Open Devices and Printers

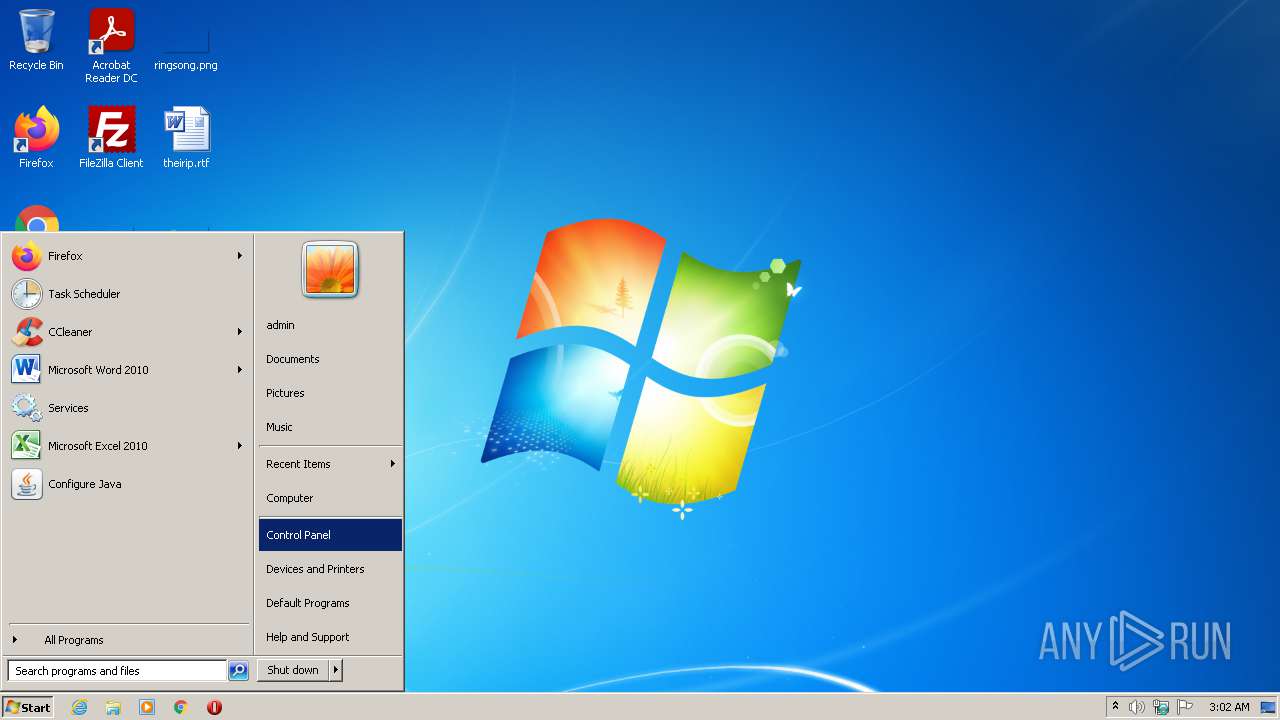(330, 569)
